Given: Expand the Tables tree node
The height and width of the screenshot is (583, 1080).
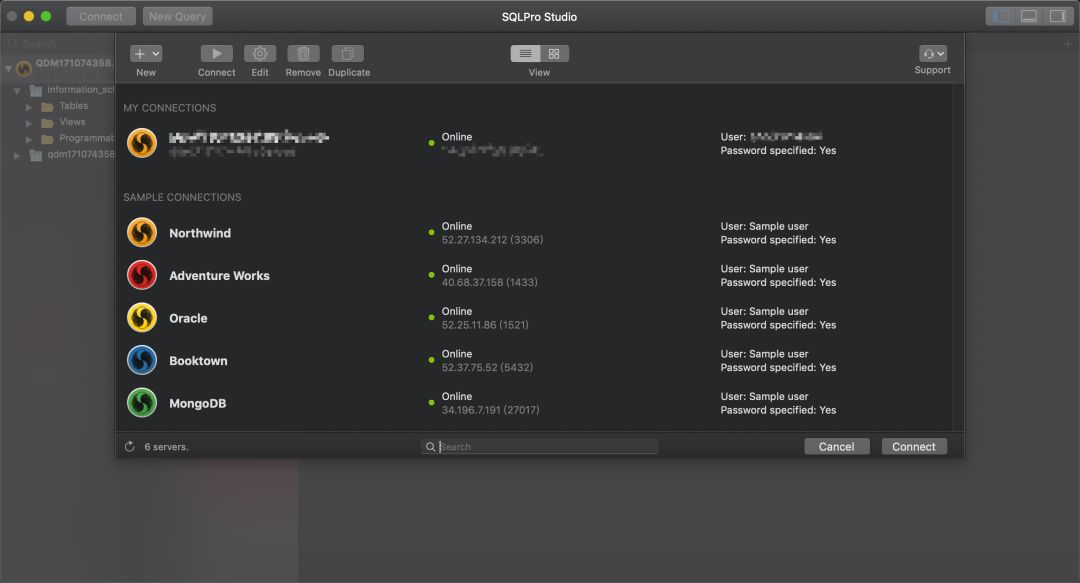Looking at the screenshot, I should tap(30, 106).
